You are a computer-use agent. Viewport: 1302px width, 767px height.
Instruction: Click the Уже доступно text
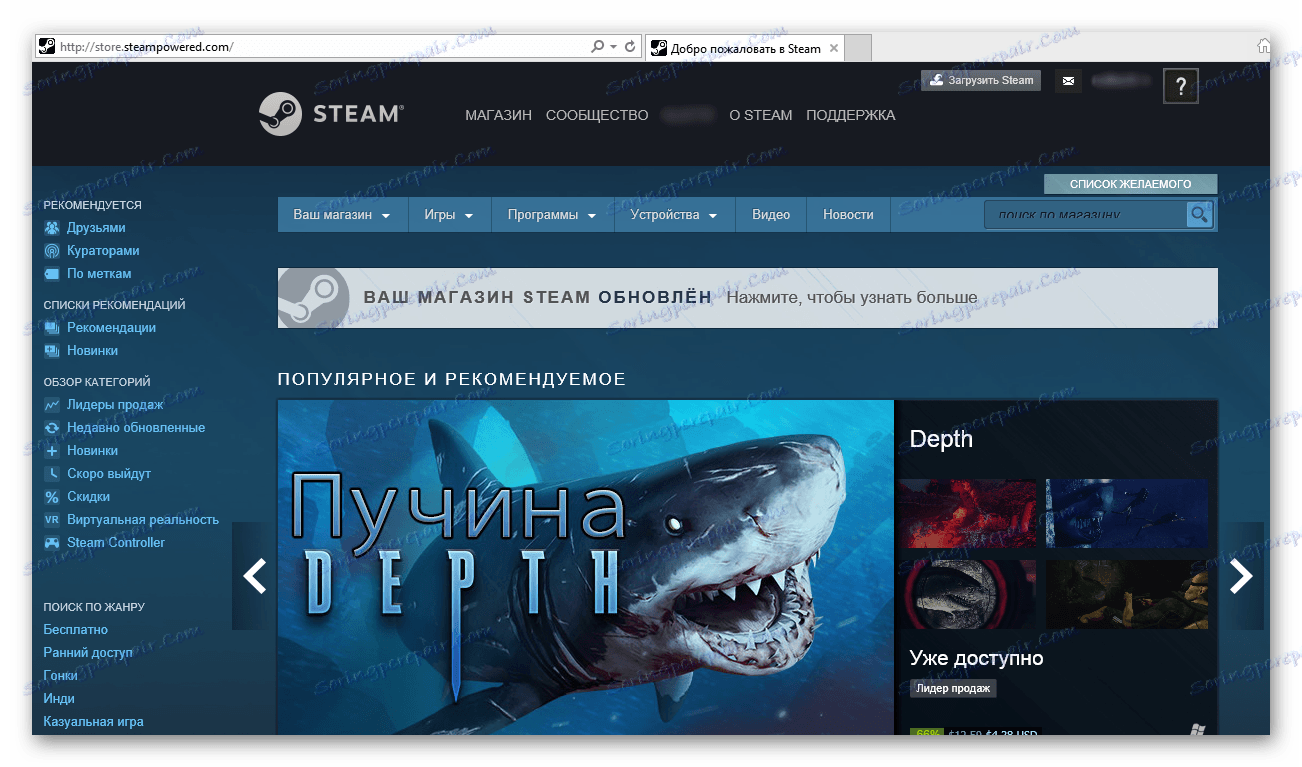977,659
